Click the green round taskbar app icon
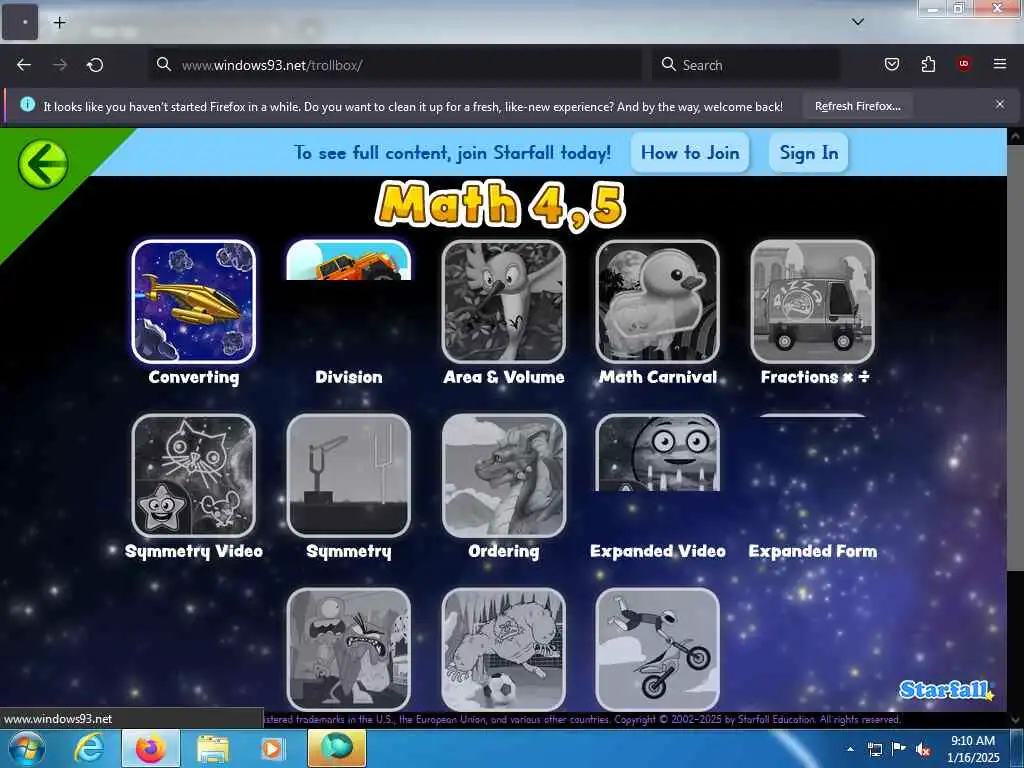 (336, 748)
